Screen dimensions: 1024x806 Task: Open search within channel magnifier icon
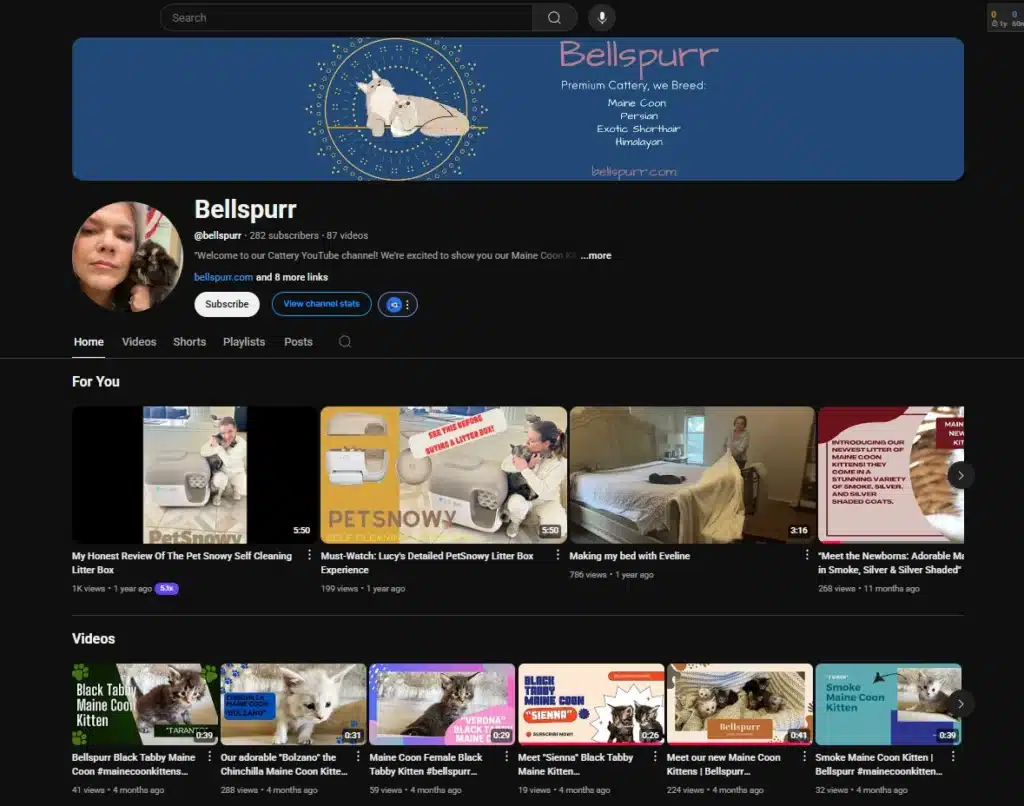(345, 342)
